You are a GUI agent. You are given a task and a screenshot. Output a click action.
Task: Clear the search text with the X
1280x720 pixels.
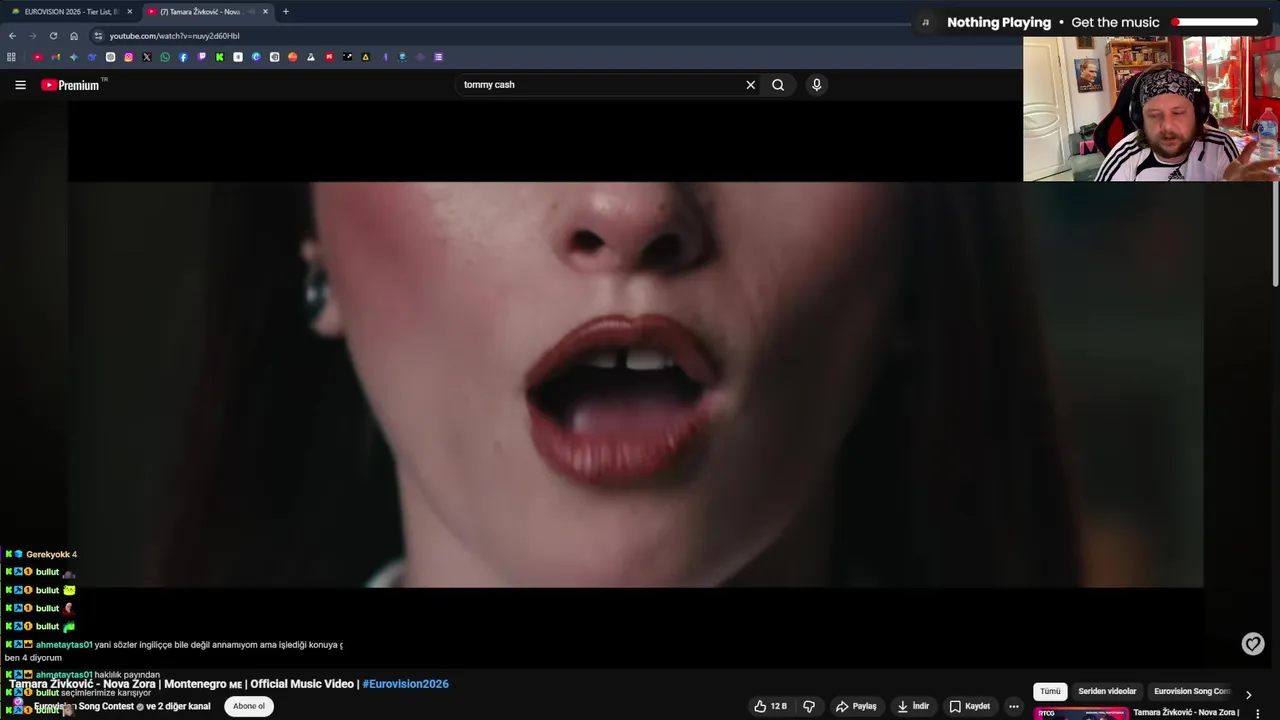[x=750, y=85]
